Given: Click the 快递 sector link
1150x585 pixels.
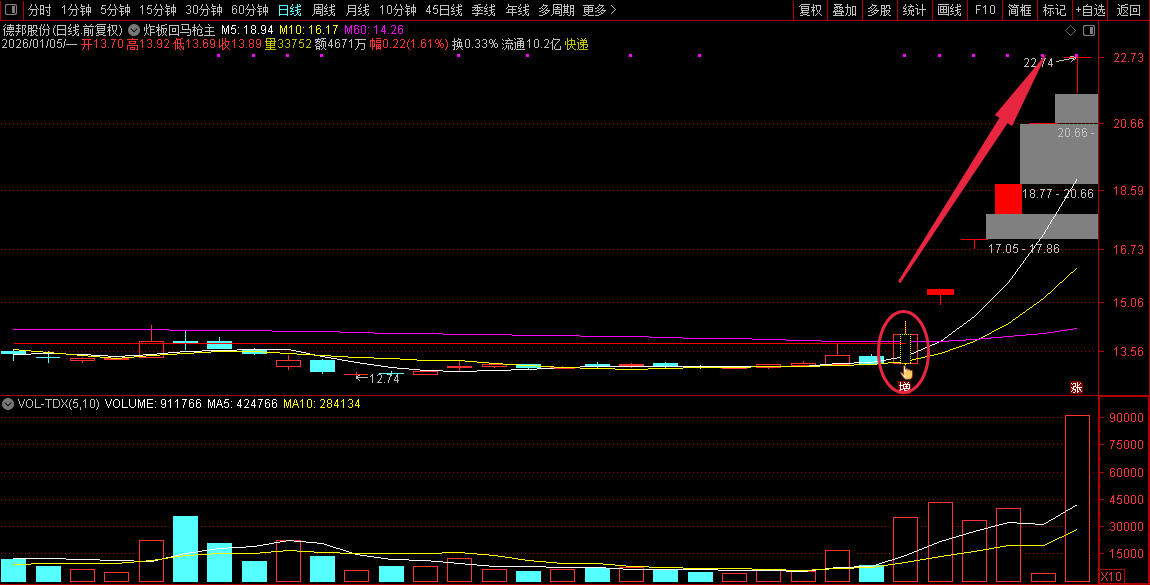Looking at the screenshot, I should (x=576, y=44).
